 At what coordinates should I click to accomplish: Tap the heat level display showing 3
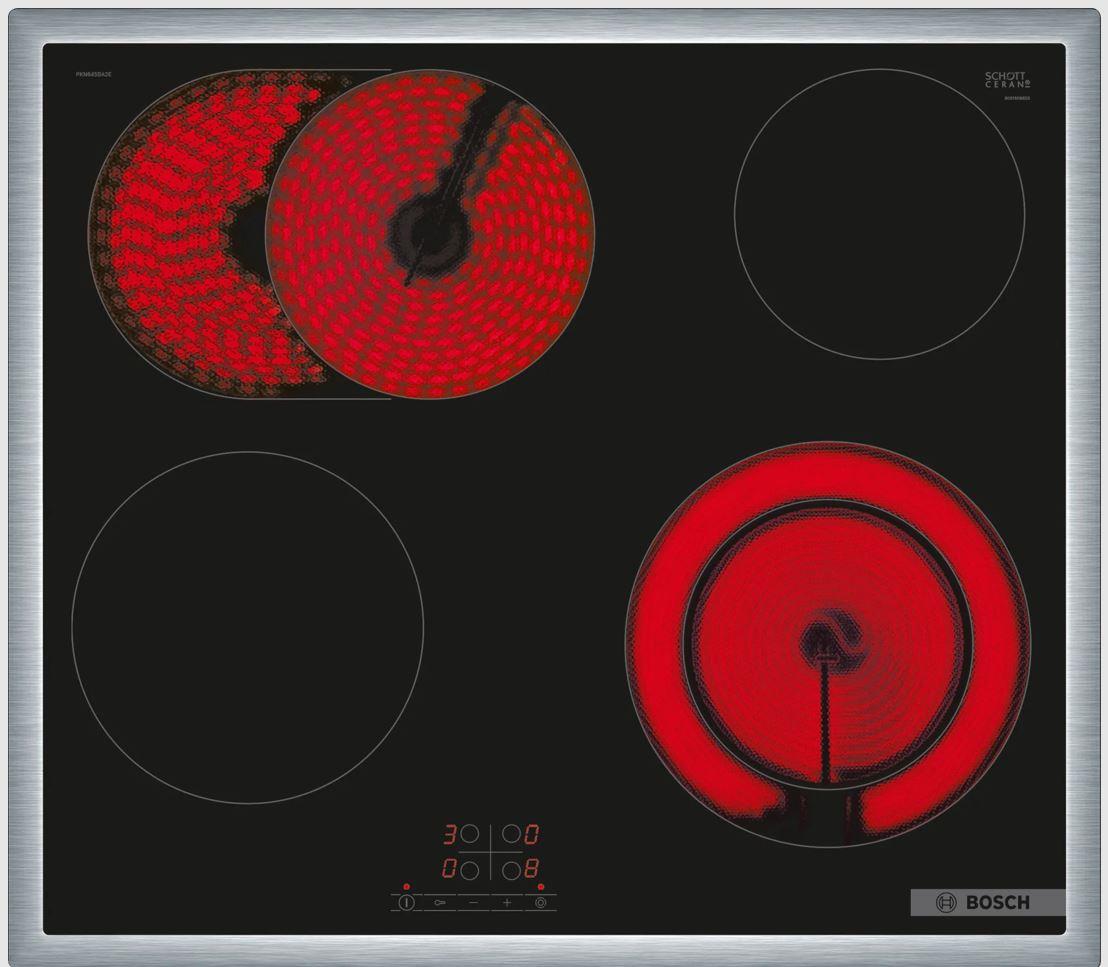(x=449, y=835)
